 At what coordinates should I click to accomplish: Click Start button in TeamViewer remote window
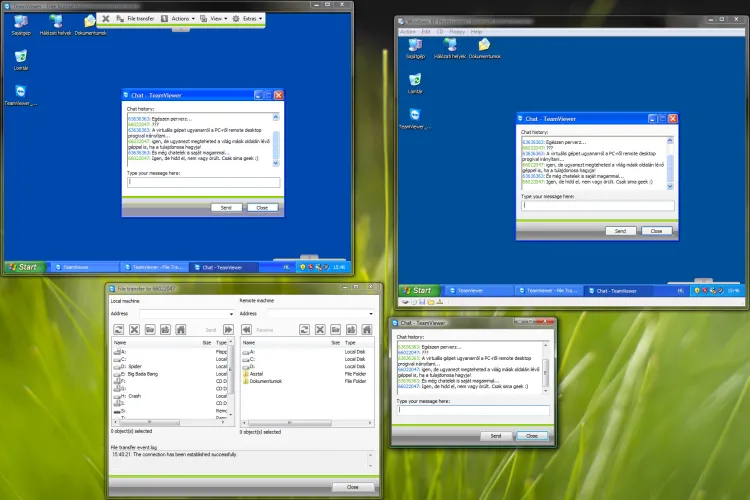click(24, 267)
